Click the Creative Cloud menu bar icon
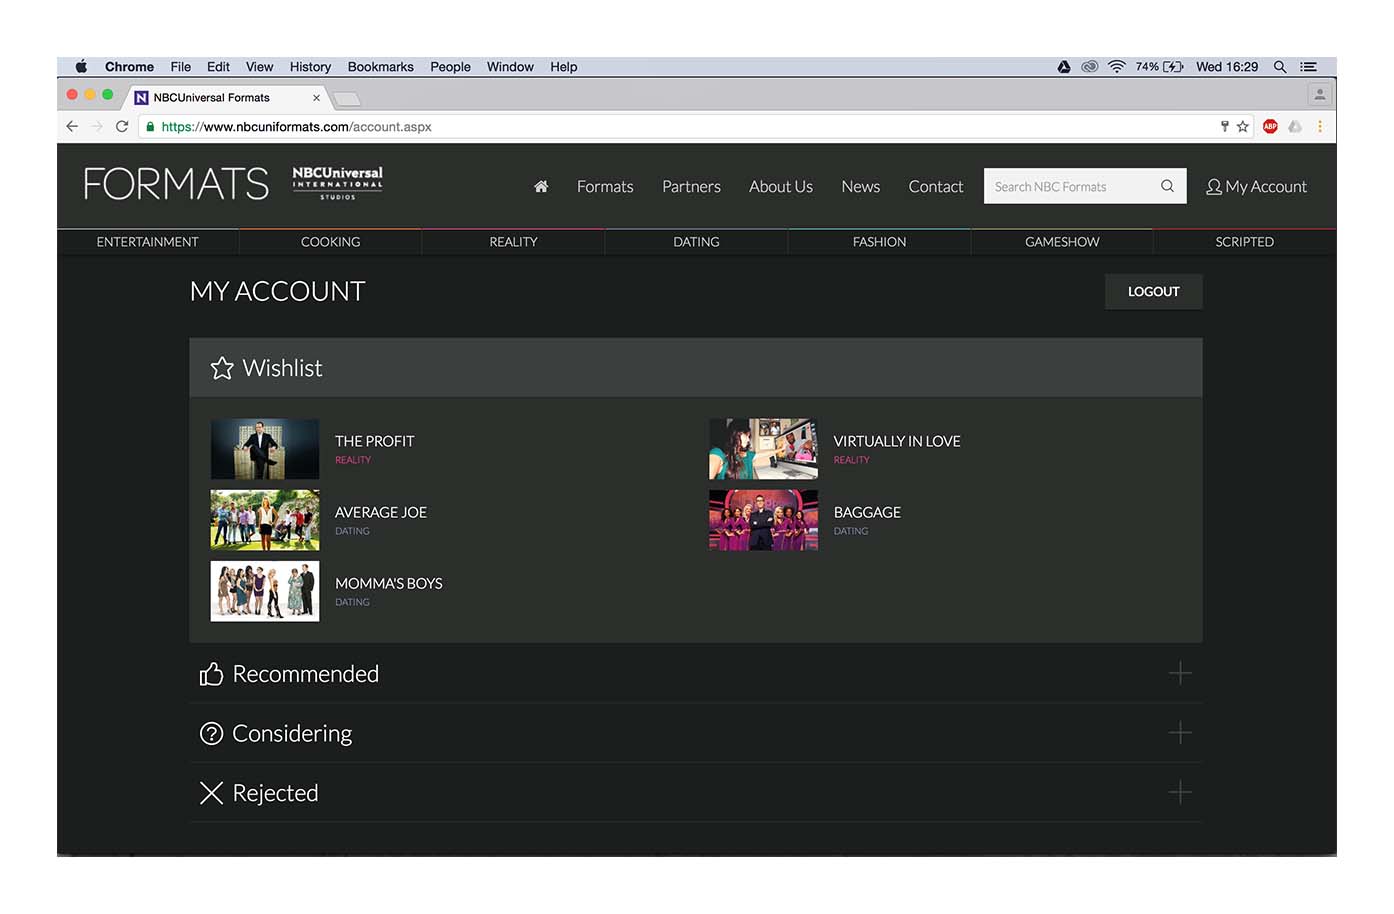 pyautogui.click(x=1090, y=67)
